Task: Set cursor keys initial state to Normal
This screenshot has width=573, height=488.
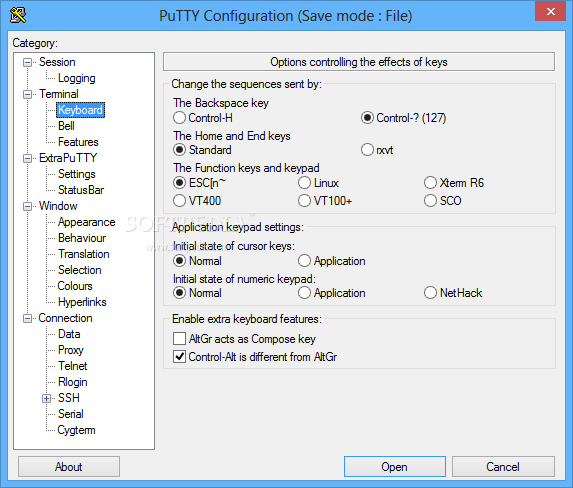Action: 197,261
